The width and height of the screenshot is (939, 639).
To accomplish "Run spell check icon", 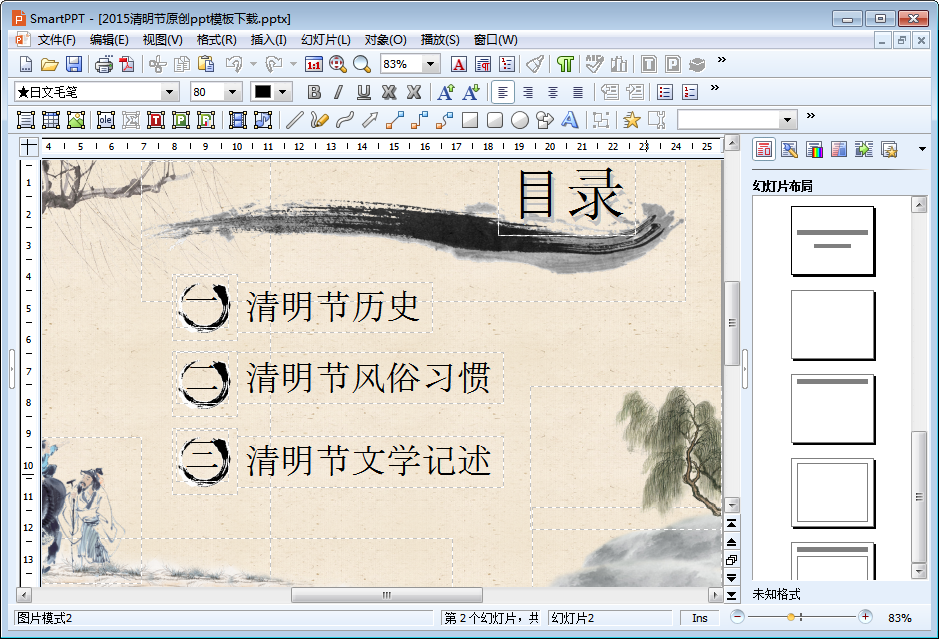I will coord(594,64).
